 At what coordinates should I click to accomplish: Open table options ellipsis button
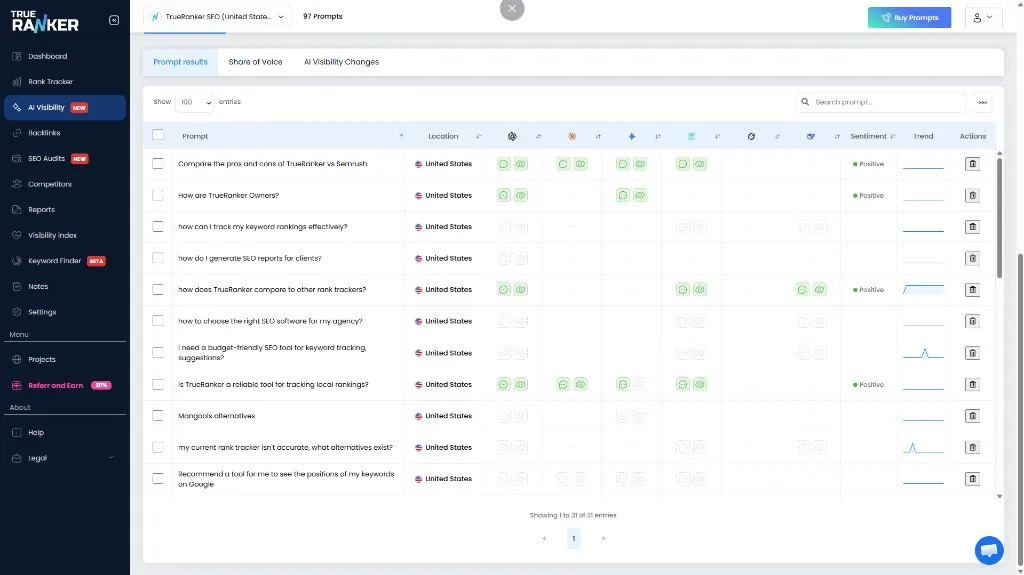982,102
